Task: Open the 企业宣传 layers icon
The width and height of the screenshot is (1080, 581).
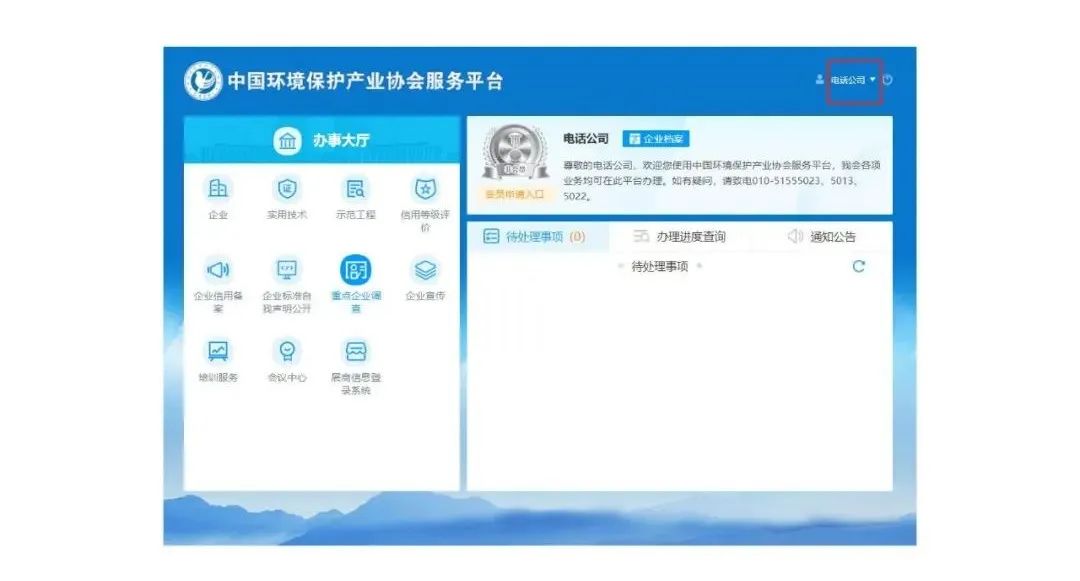Action: (x=425, y=270)
